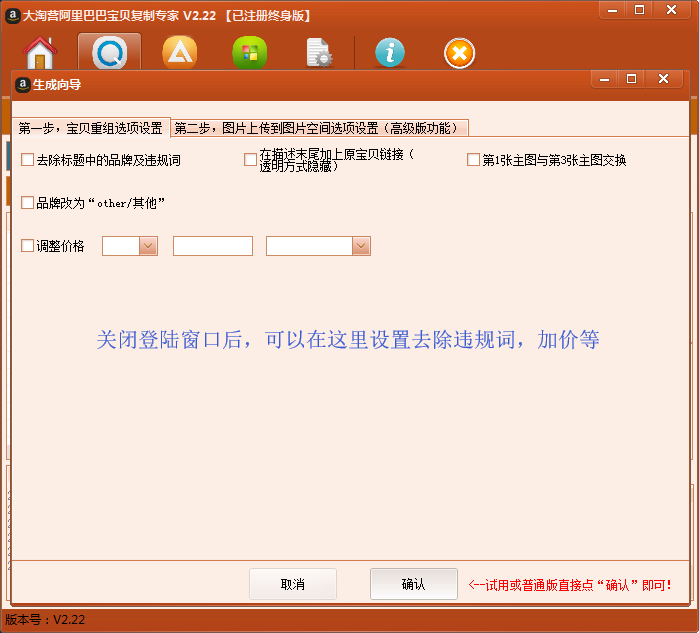Open the home house icon
Viewport: 699px width, 633px height.
40,53
